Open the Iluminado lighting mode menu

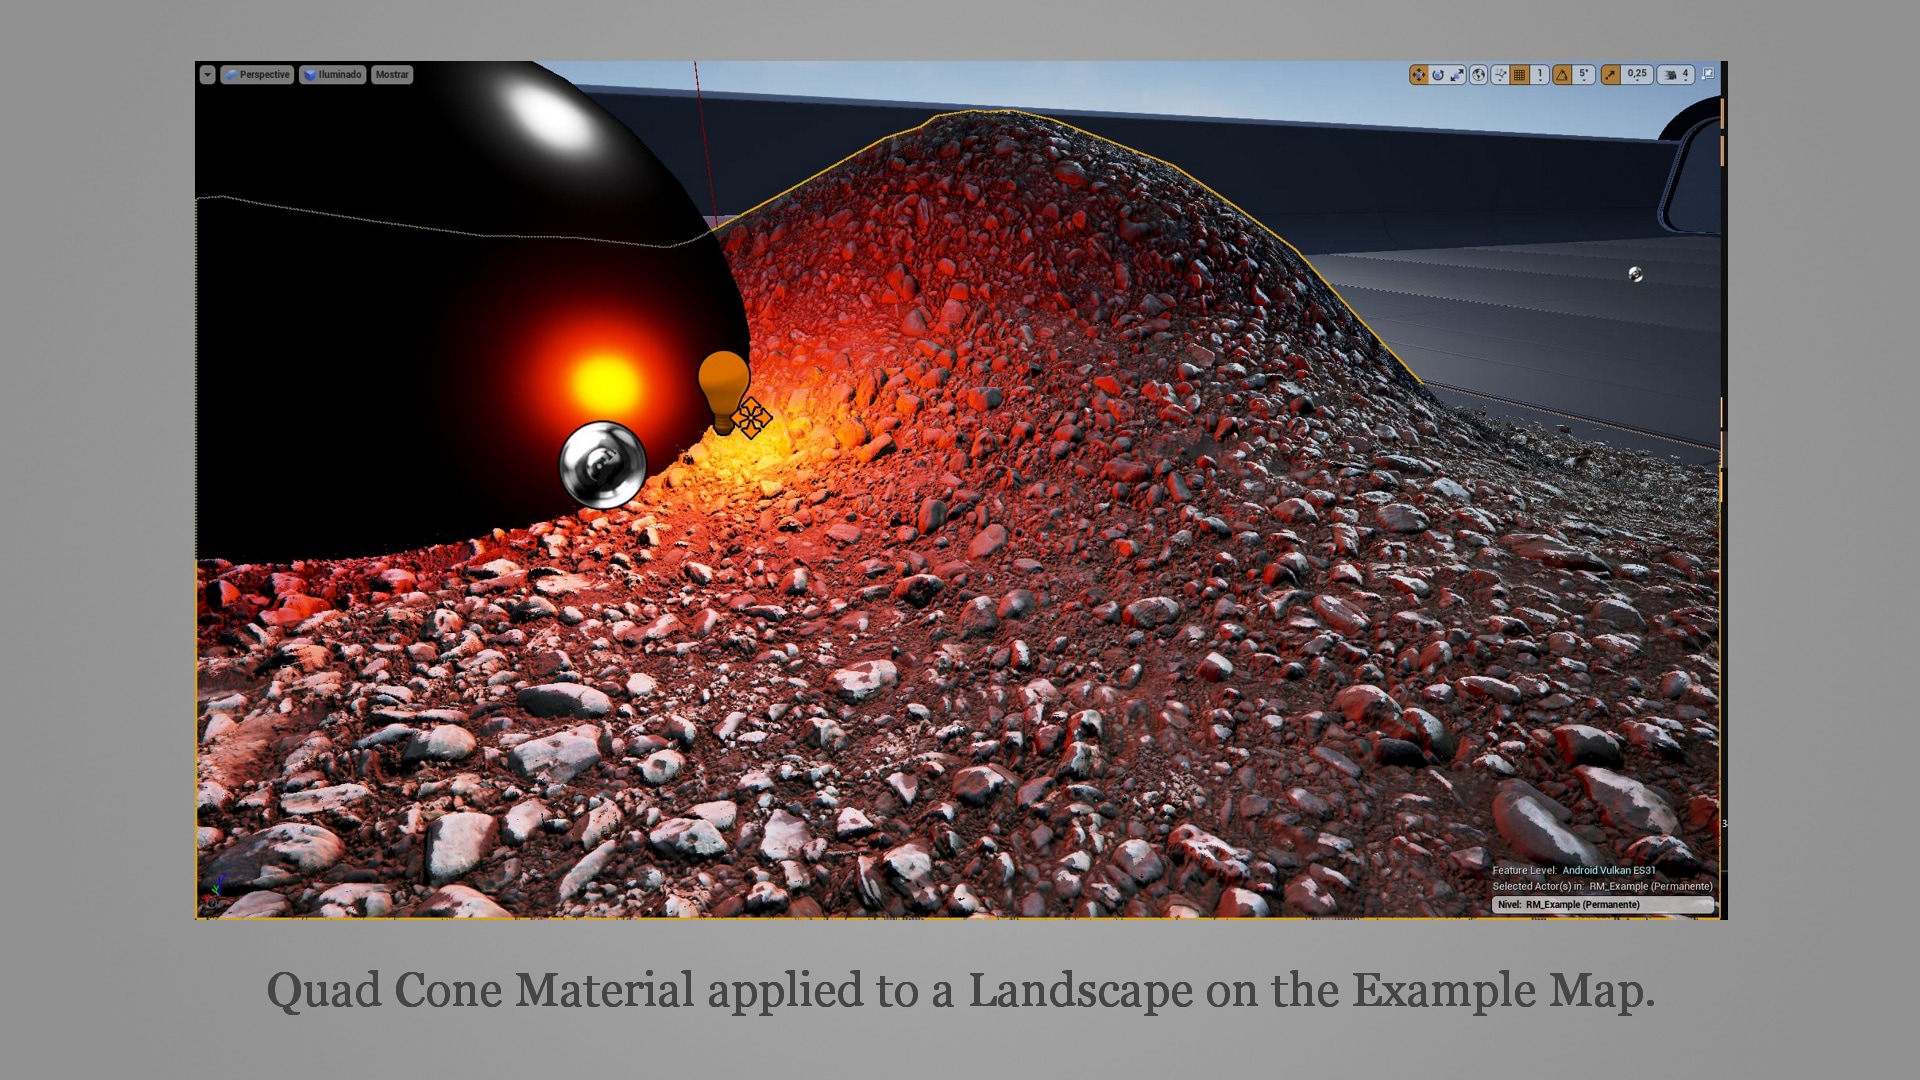(333, 75)
